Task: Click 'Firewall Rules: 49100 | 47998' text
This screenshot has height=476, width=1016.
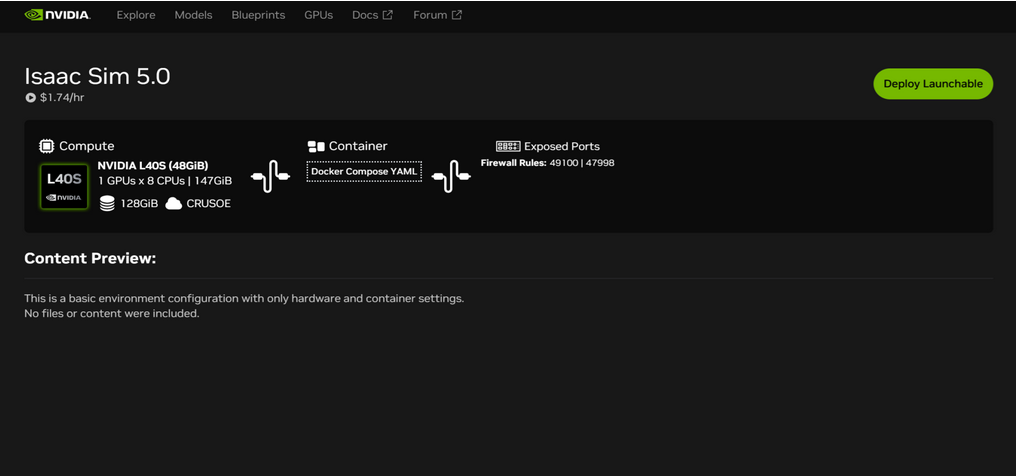Action: pyautogui.click(x=548, y=163)
